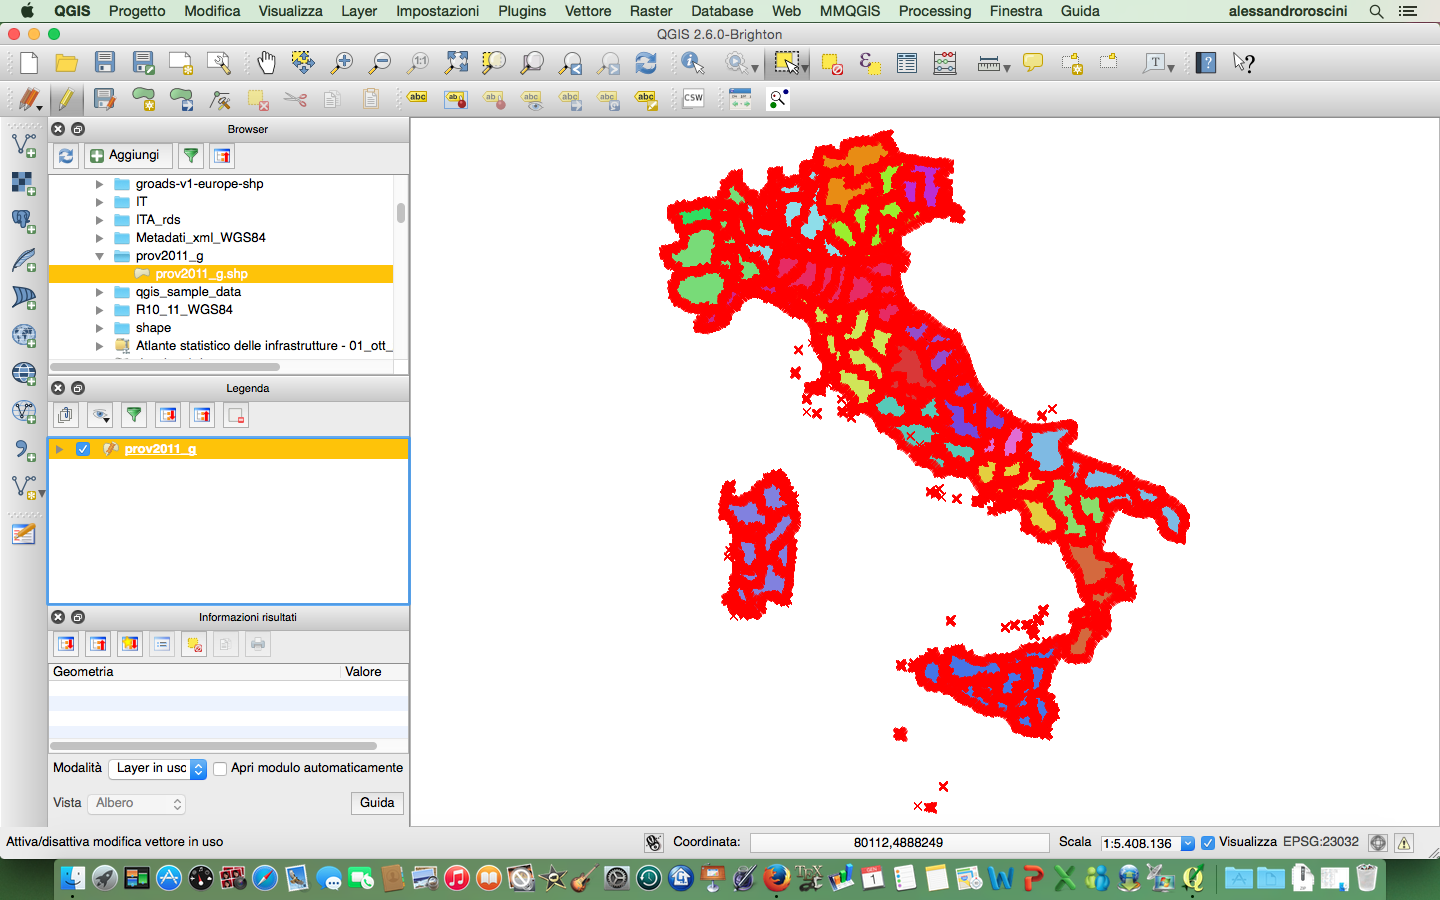1440x900 pixels.
Task: Select the shape folder in Browser tree
Action: [153, 328]
